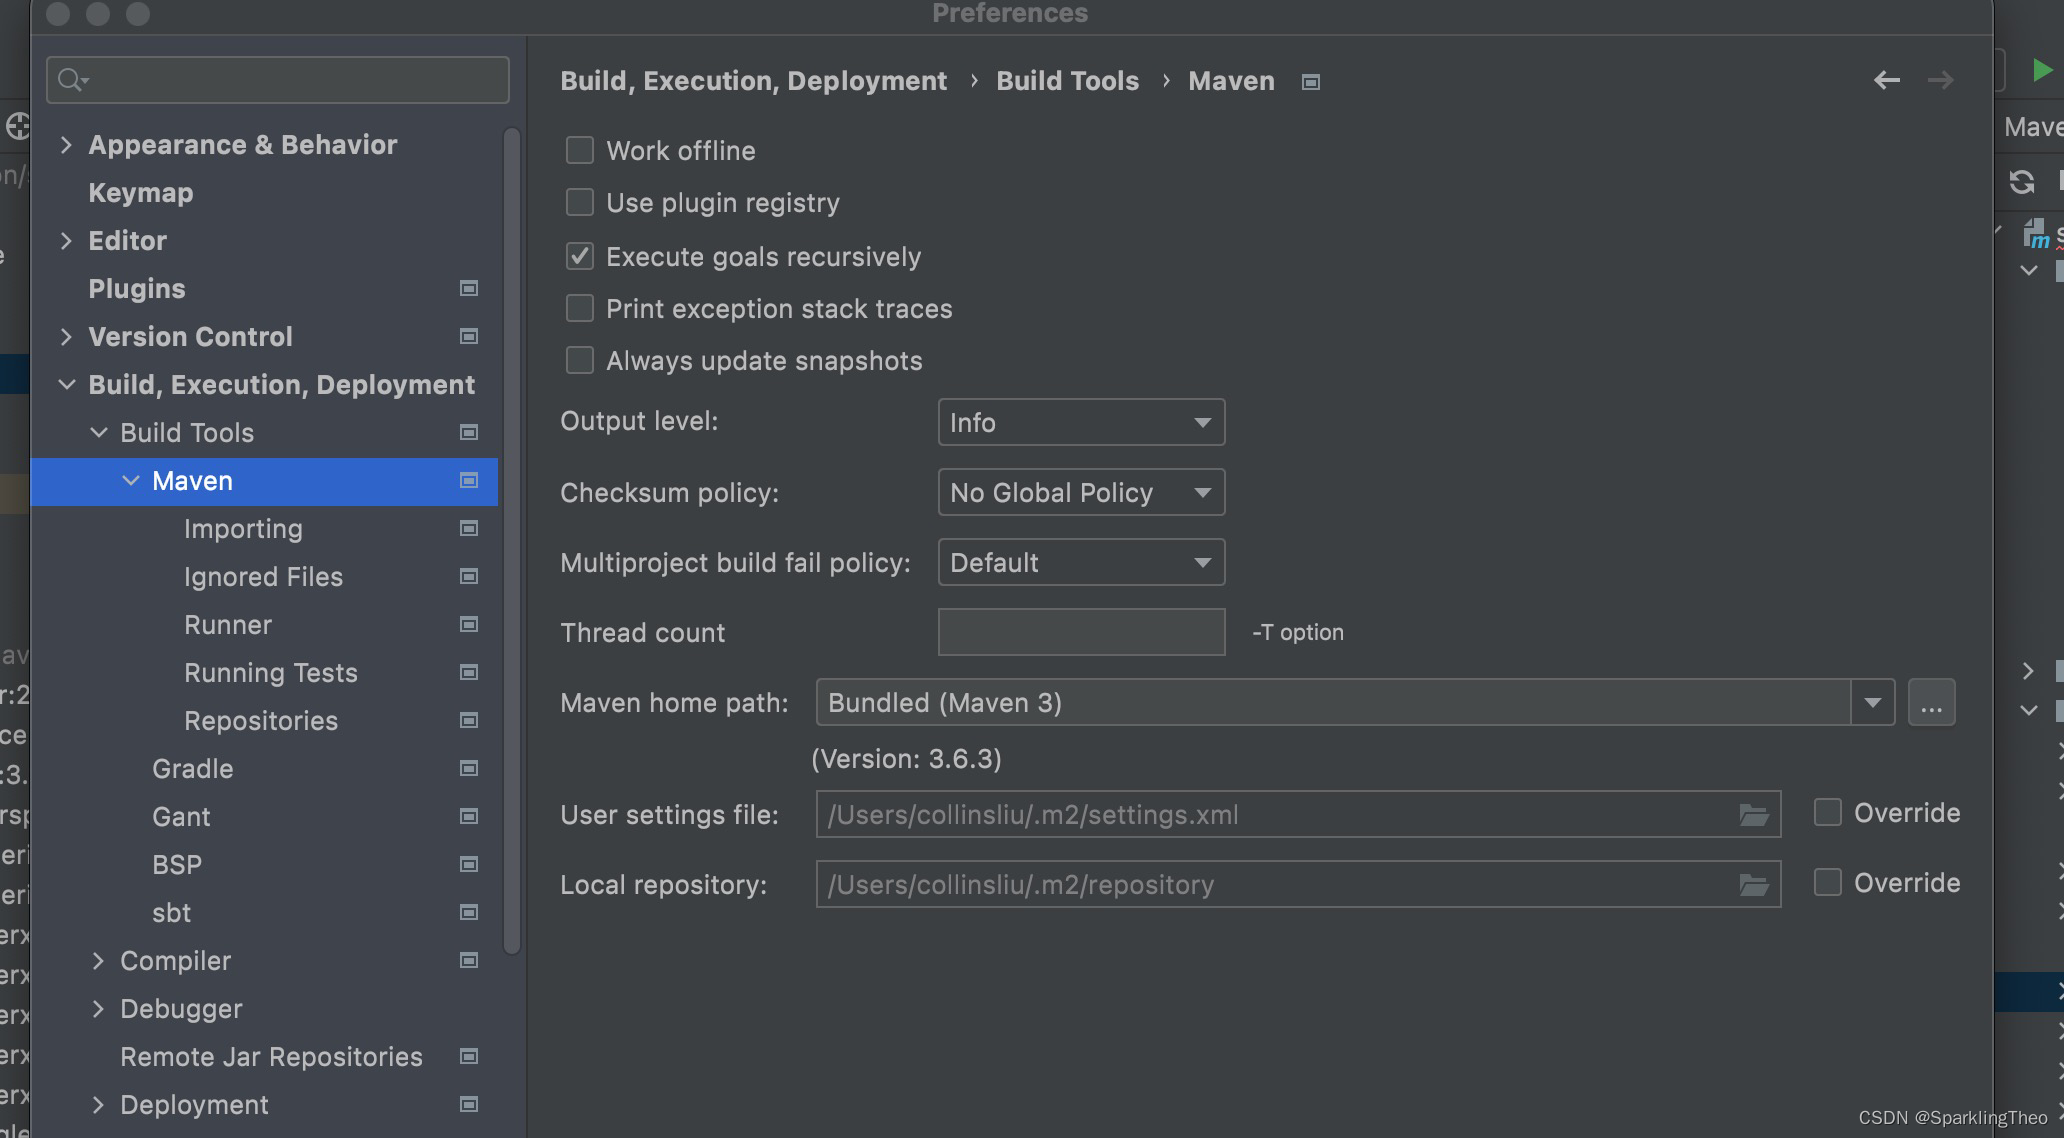Click folder browse icon for Local repository
The width and height of the screenshot is (2064, 1138).
(x=1754, y=885)
